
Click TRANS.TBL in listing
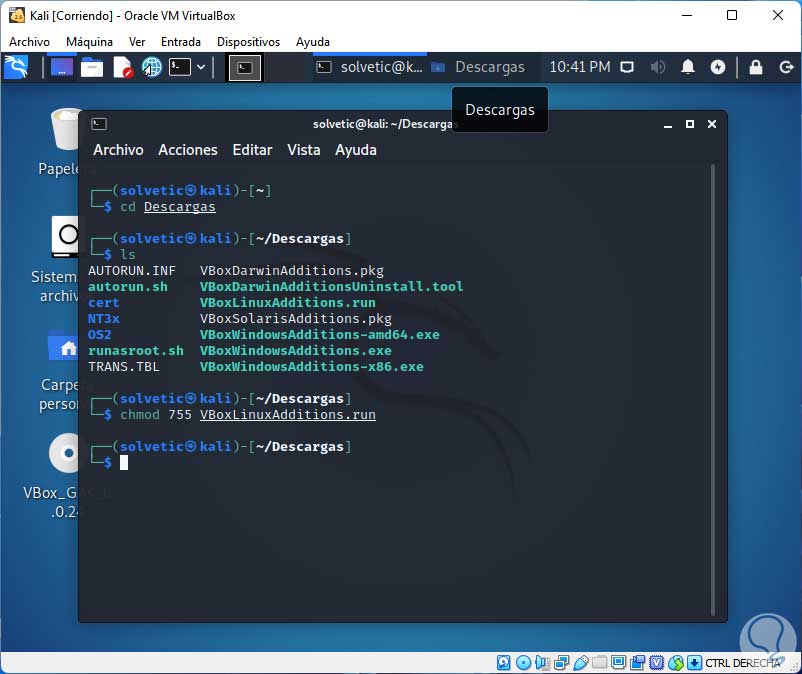coord(124,367)
